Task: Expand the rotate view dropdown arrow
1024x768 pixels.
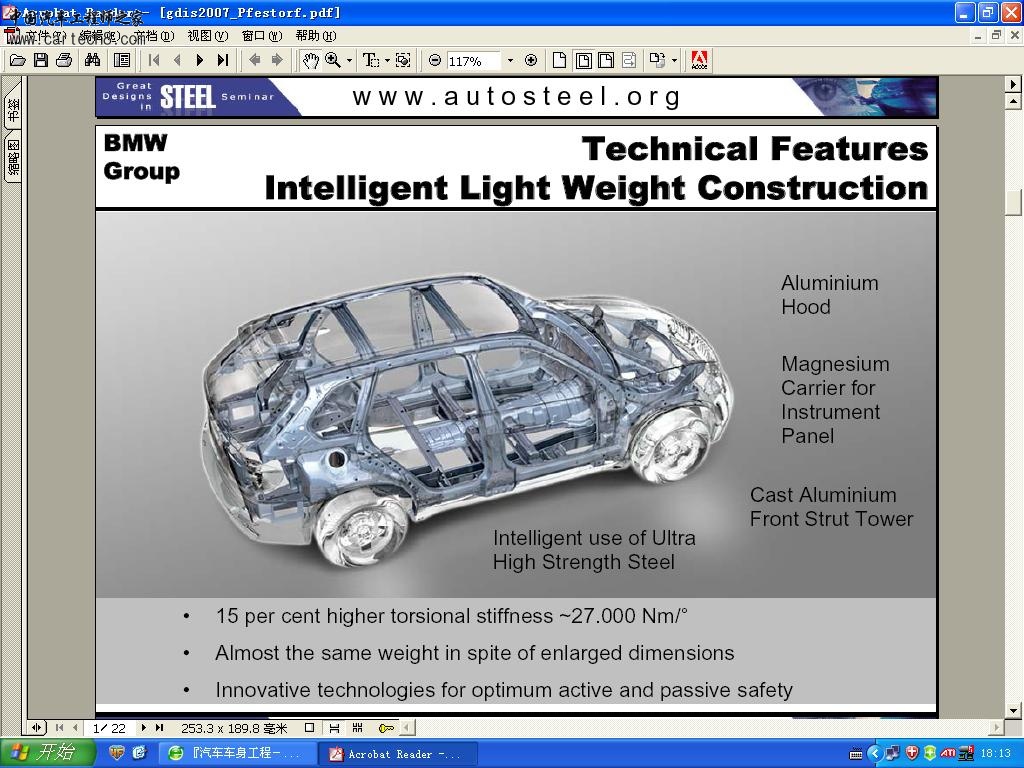Action: pyautogui.click(x=675, y=61)
